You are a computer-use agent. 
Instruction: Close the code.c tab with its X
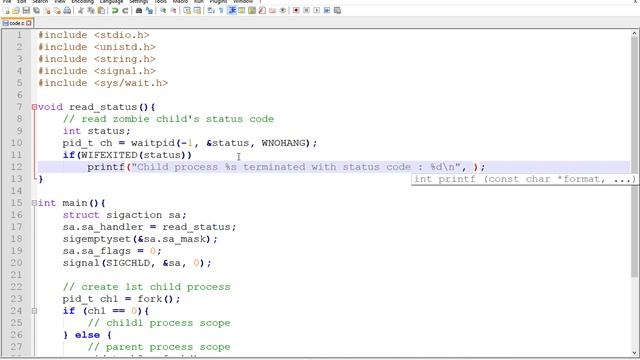[29, 23]
